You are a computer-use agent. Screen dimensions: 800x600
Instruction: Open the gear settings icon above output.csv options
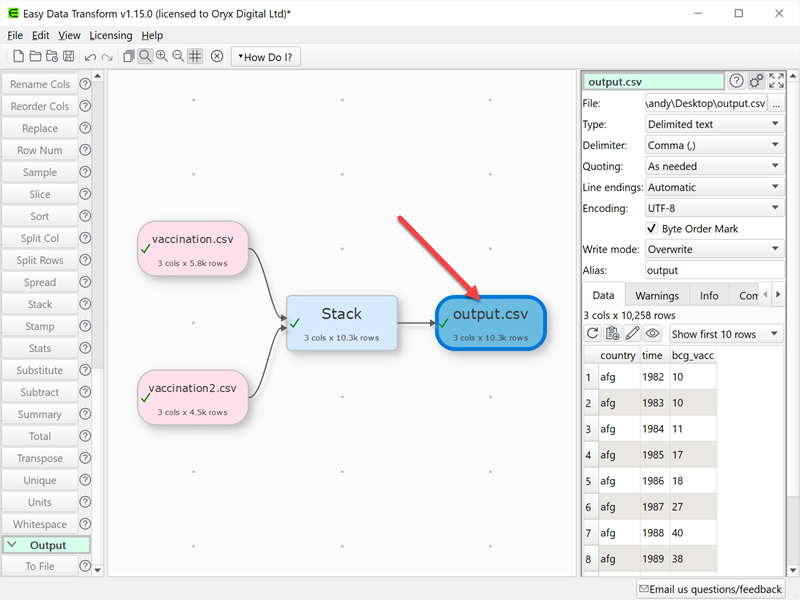click(756, 81)
